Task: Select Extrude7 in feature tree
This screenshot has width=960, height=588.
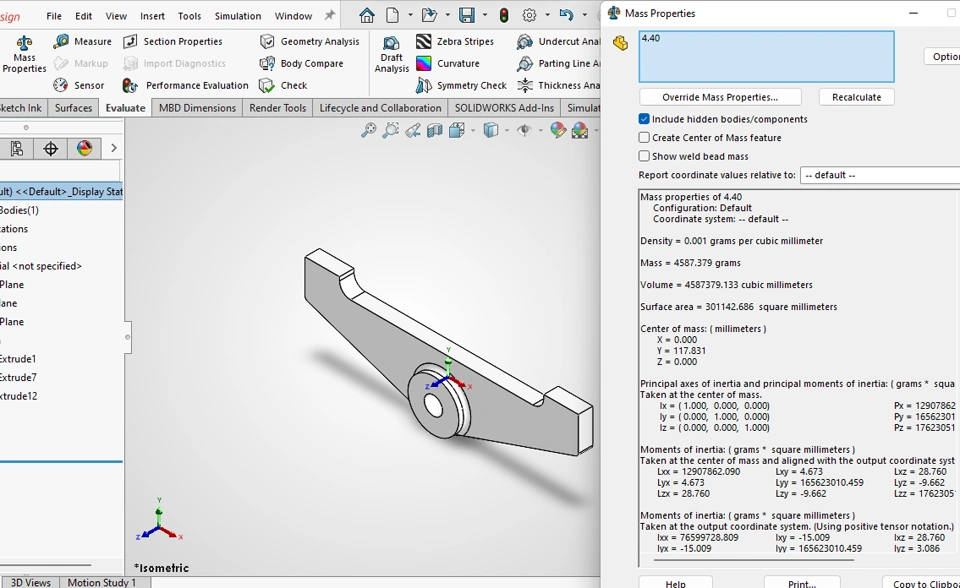Action: coord(18,377)
